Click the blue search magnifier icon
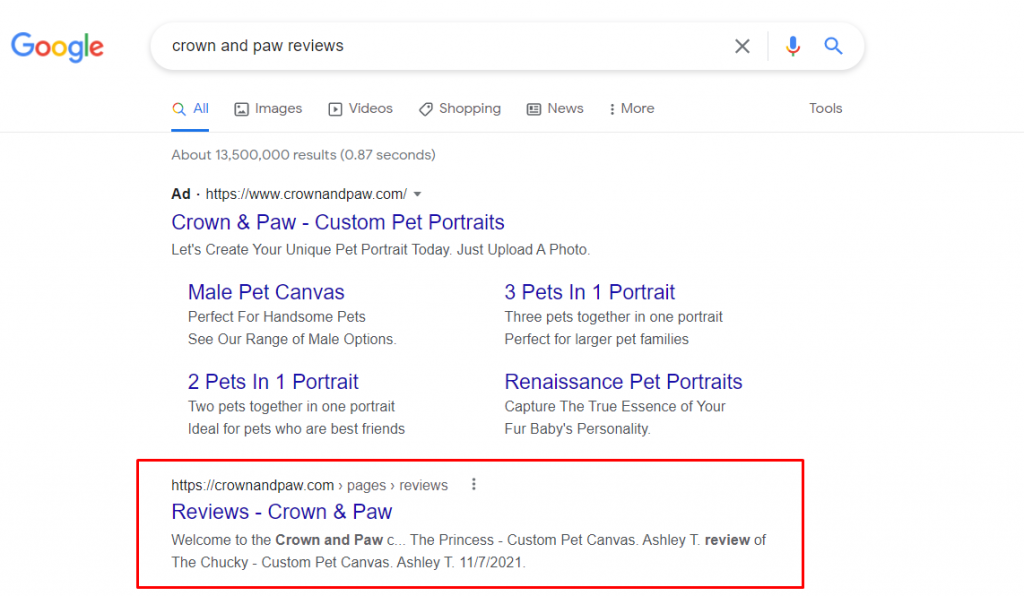 coord(833,46)
